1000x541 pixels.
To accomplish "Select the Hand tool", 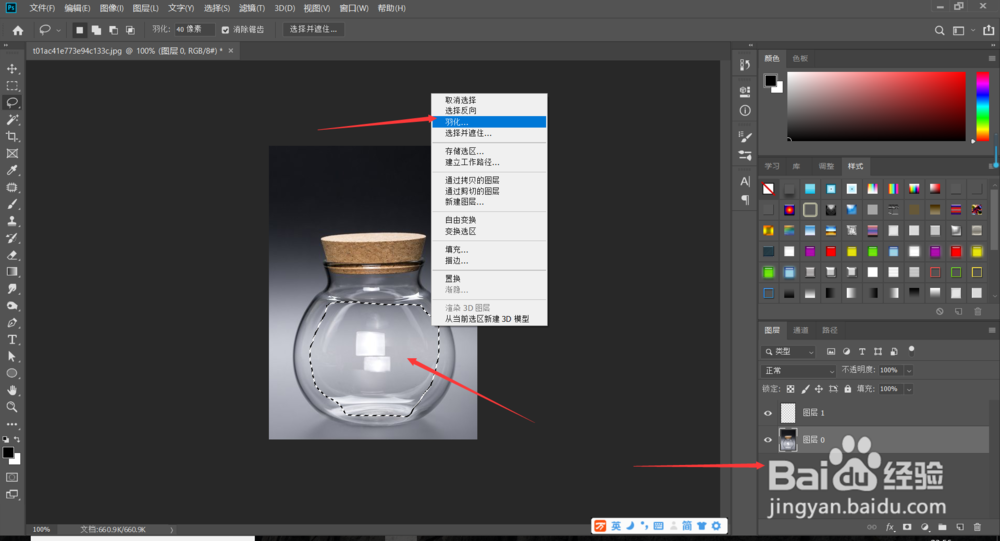I will click(x=12, y=390).
